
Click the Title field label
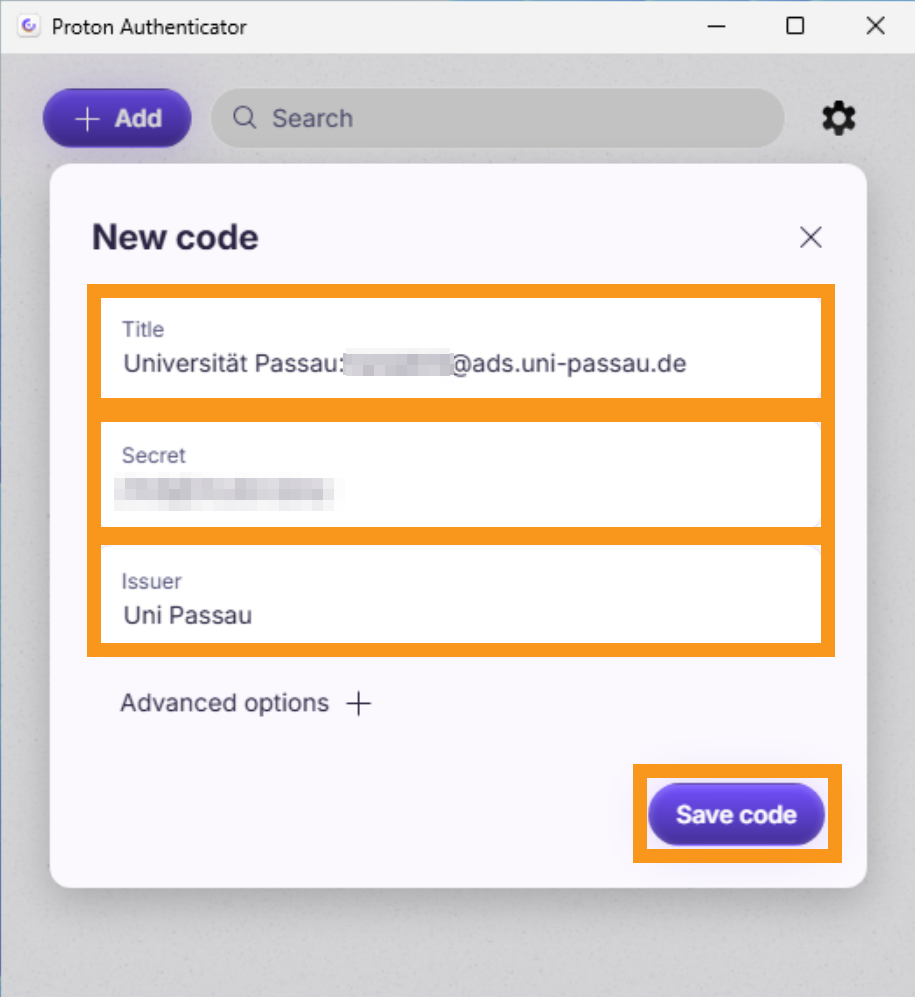coord(143,329)
